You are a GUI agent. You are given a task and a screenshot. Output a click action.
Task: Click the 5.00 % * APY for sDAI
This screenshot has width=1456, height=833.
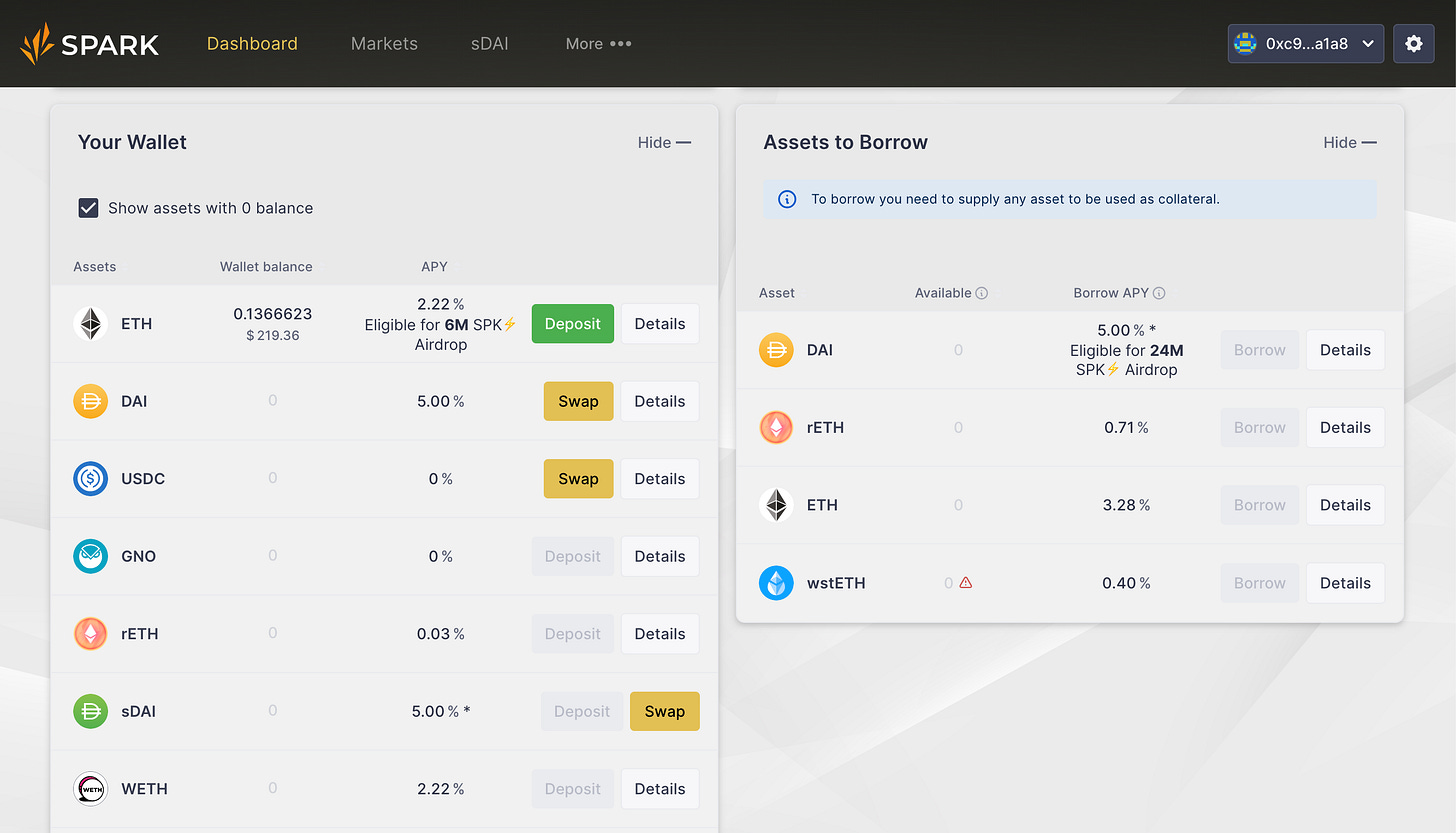(441, 712)
